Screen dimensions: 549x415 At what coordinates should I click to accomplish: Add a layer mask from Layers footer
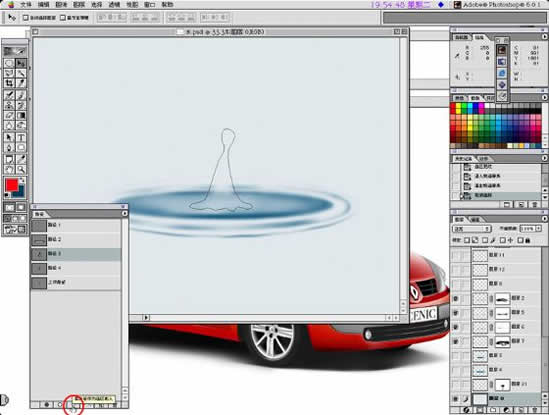[x=480, y=410]
